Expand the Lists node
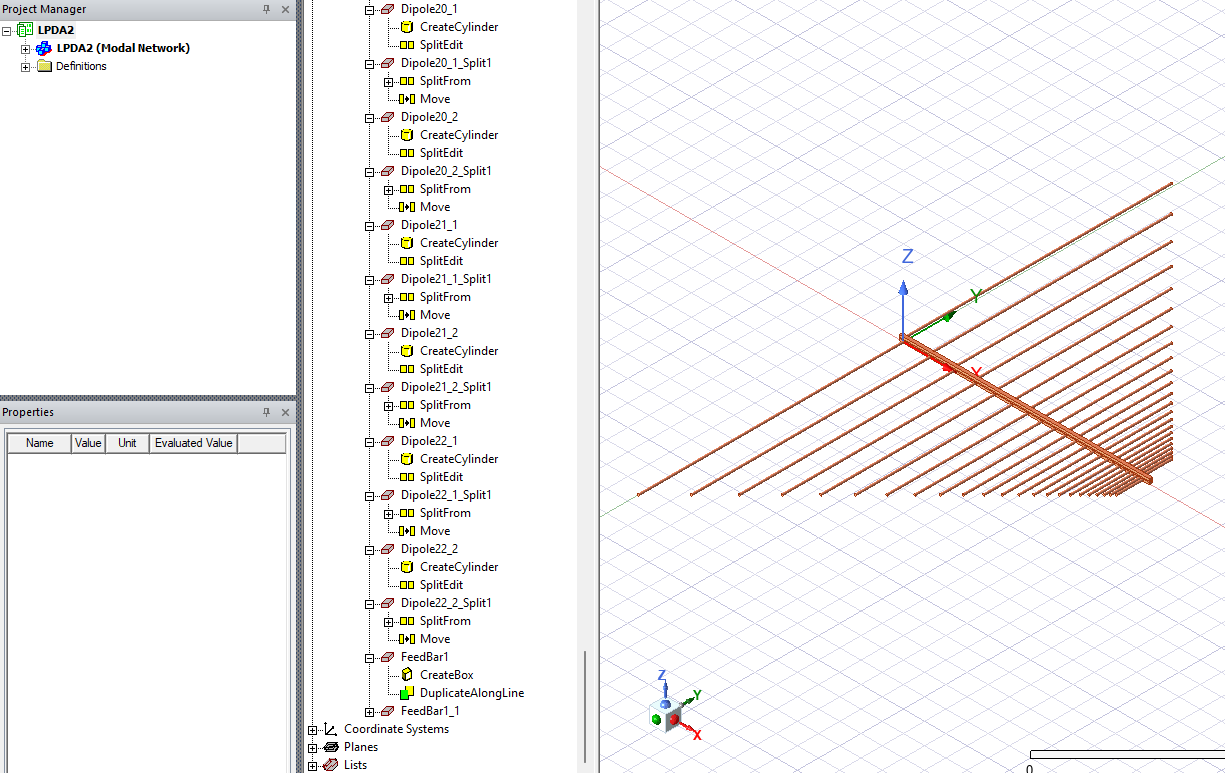The height and width of the screenshot is (773, 1225). pyautogui.click(x=313, y=765)
